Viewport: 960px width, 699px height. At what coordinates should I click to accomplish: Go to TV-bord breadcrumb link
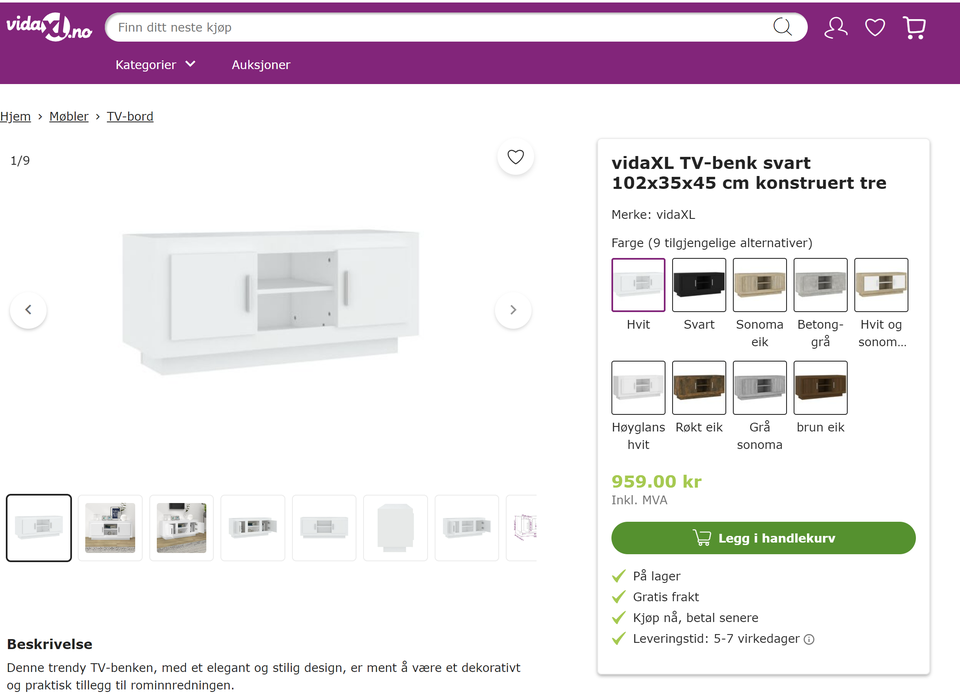click(130, 117)
